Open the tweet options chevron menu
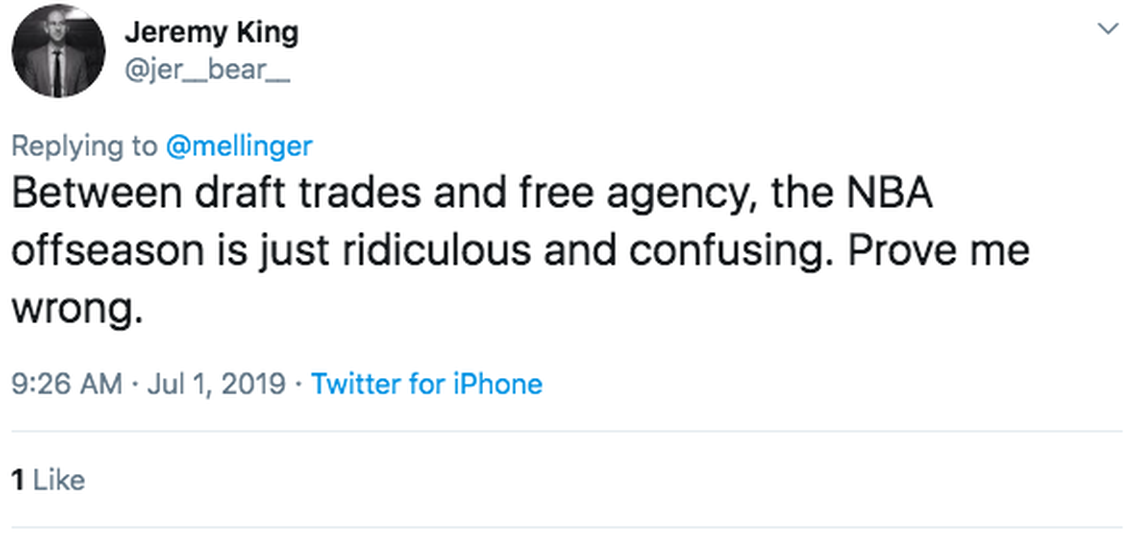This screenshot has width=1140, height=536. (1107, 28)
